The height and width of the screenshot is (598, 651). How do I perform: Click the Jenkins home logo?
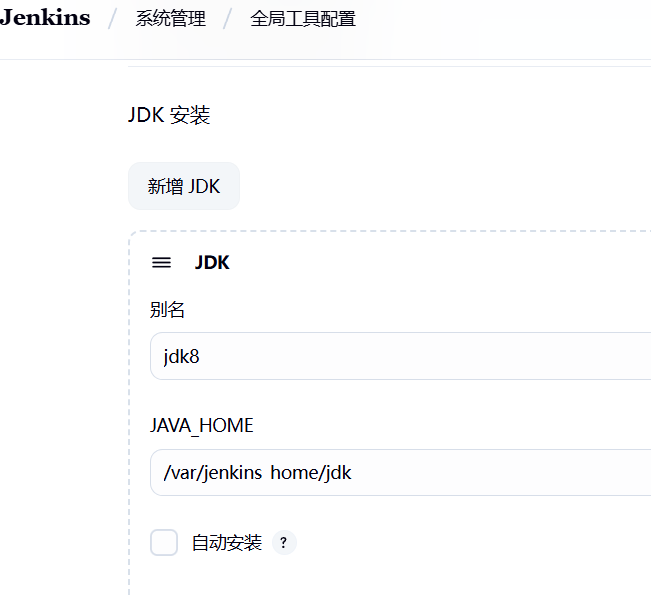pyautogui.click(x=45, y=18)
